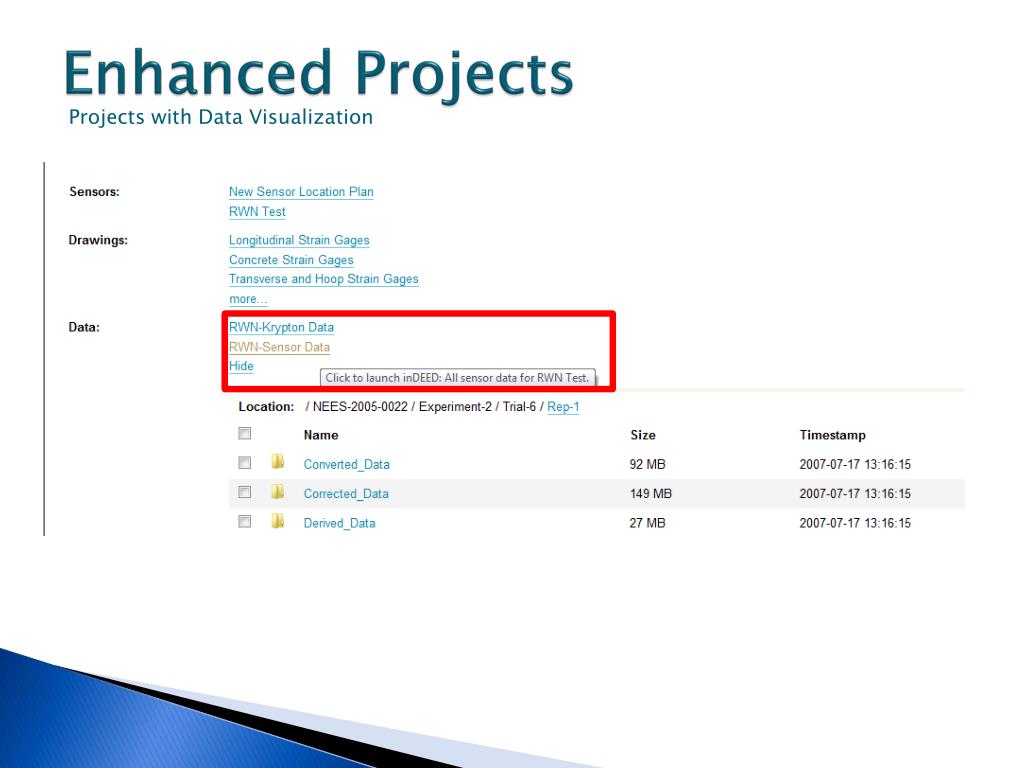This screenshot has height=768, width=1024.
Task: Click the 92 MB size value
Action: [x=647, y=464]
